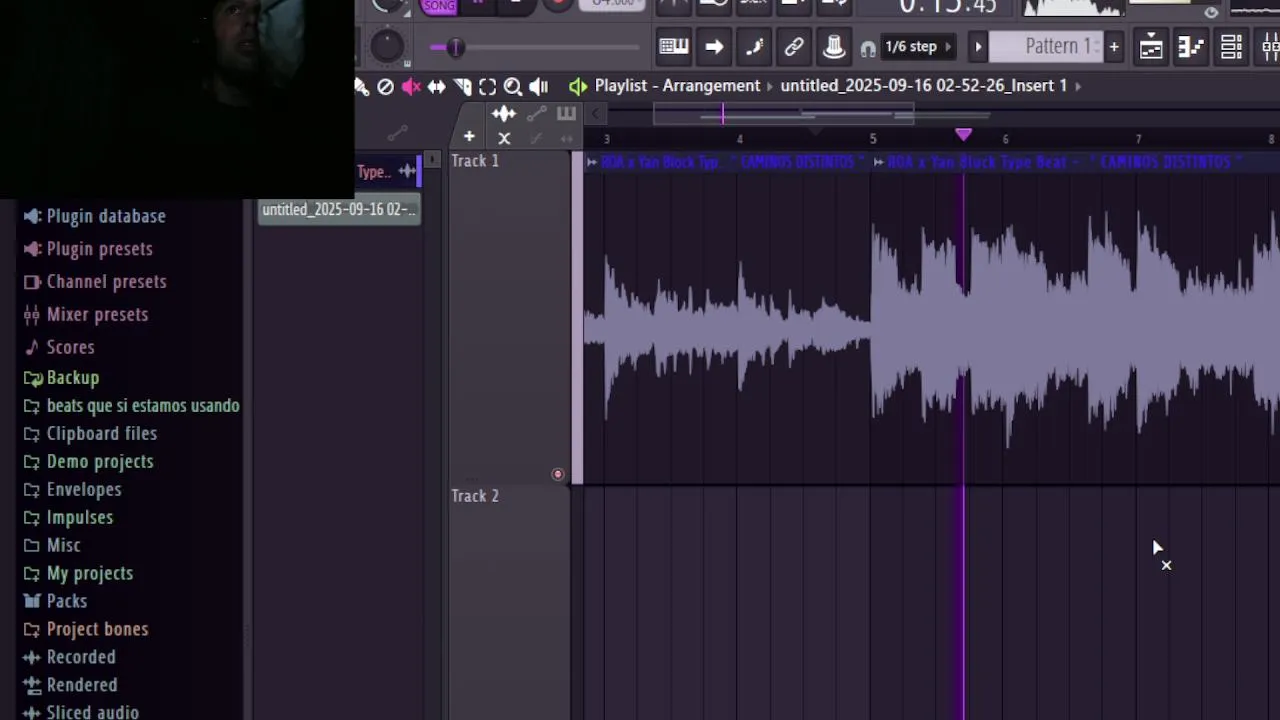Click plus button above Track 1

tap(469, 137)
